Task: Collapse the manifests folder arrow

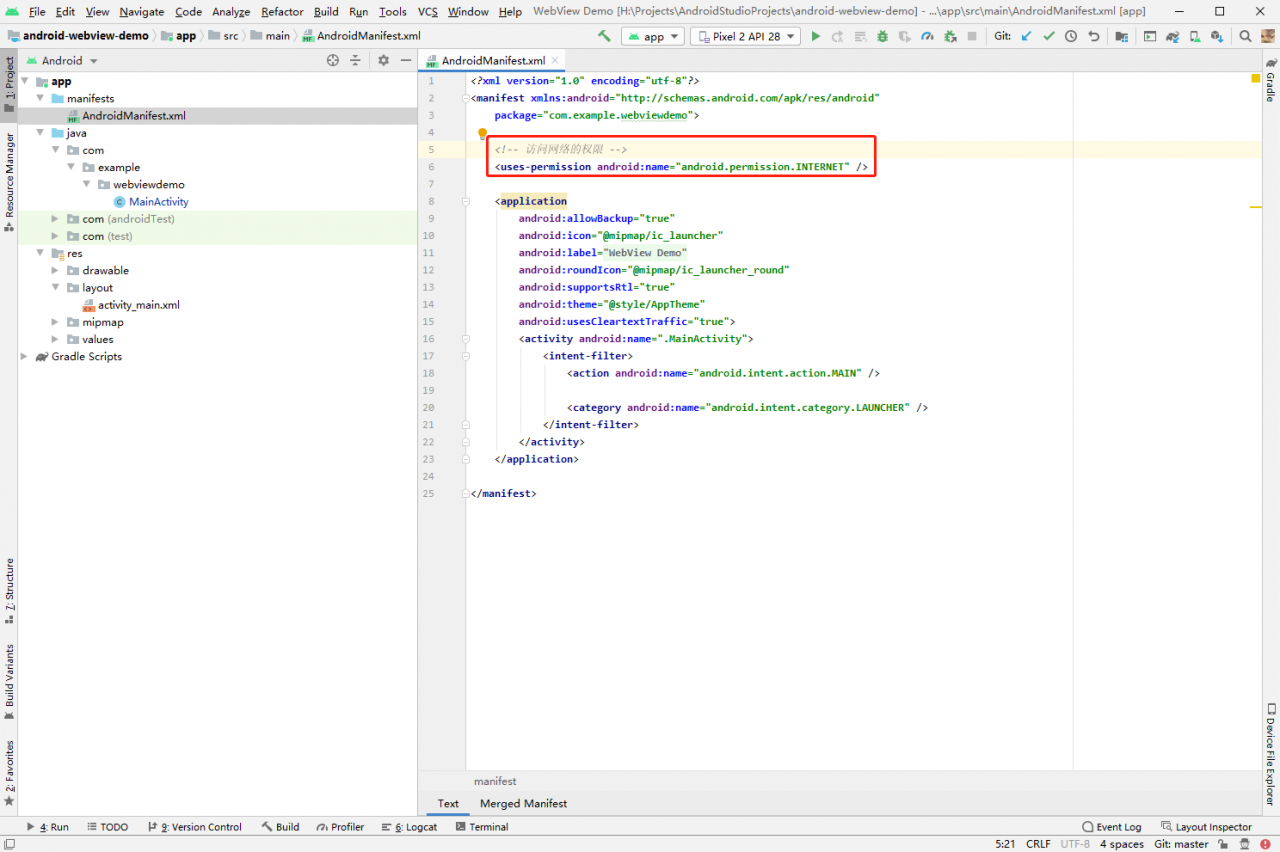Action: [41, 99]
